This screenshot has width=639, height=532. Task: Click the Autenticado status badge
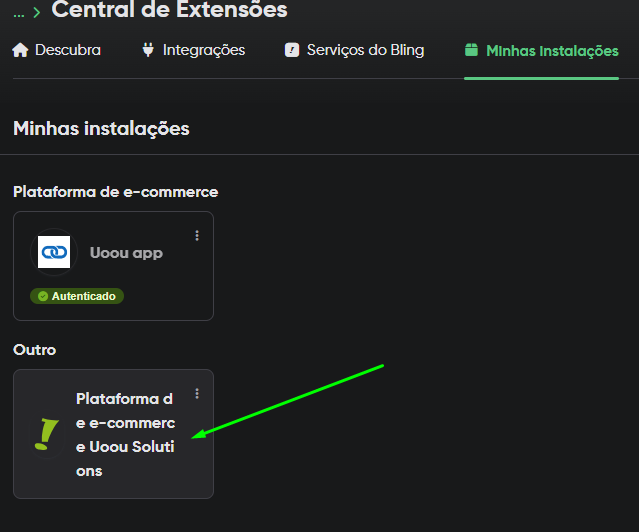(x=77, y=296)
